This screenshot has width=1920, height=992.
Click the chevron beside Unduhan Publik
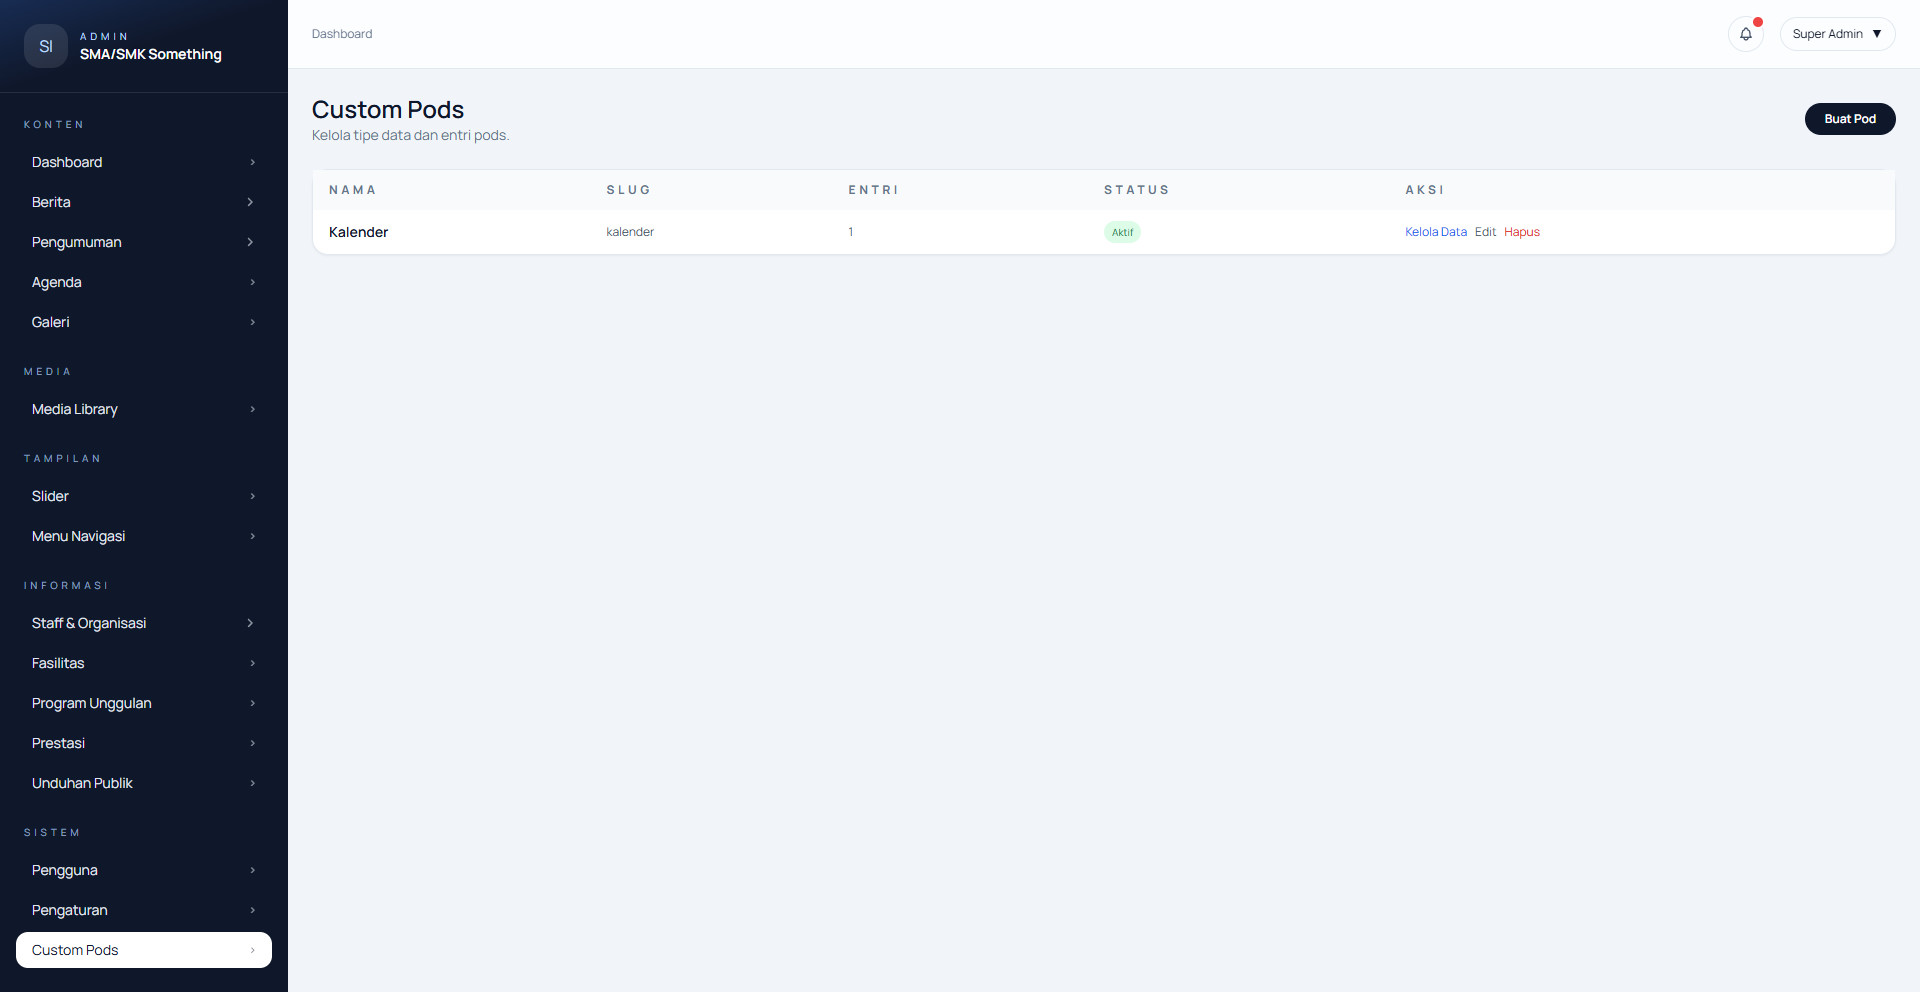(252, 783)
